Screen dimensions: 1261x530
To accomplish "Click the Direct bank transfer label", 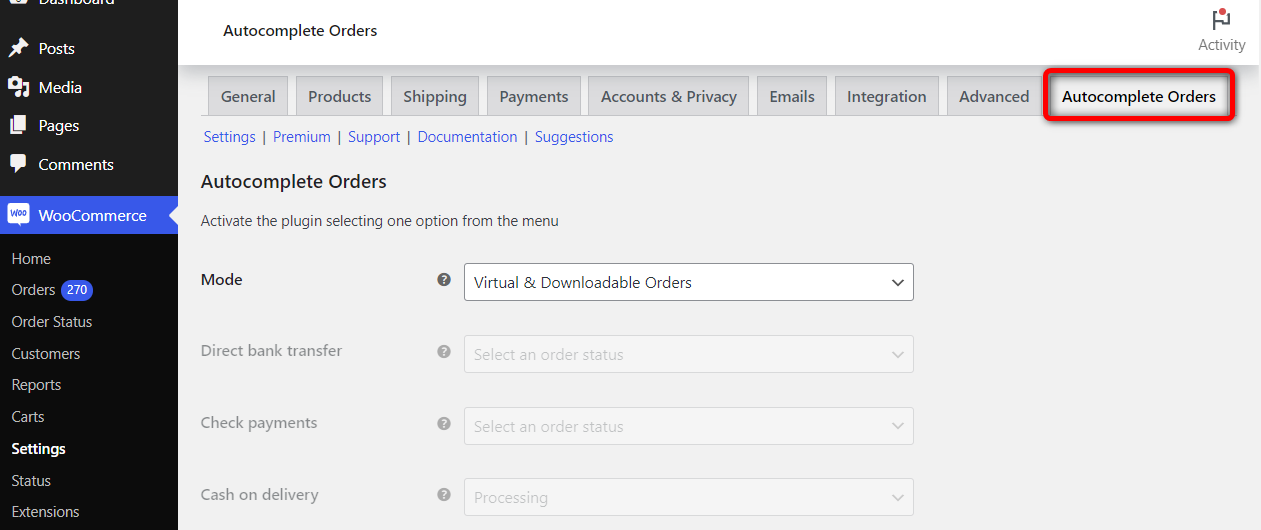I will [x=271, y=351].
